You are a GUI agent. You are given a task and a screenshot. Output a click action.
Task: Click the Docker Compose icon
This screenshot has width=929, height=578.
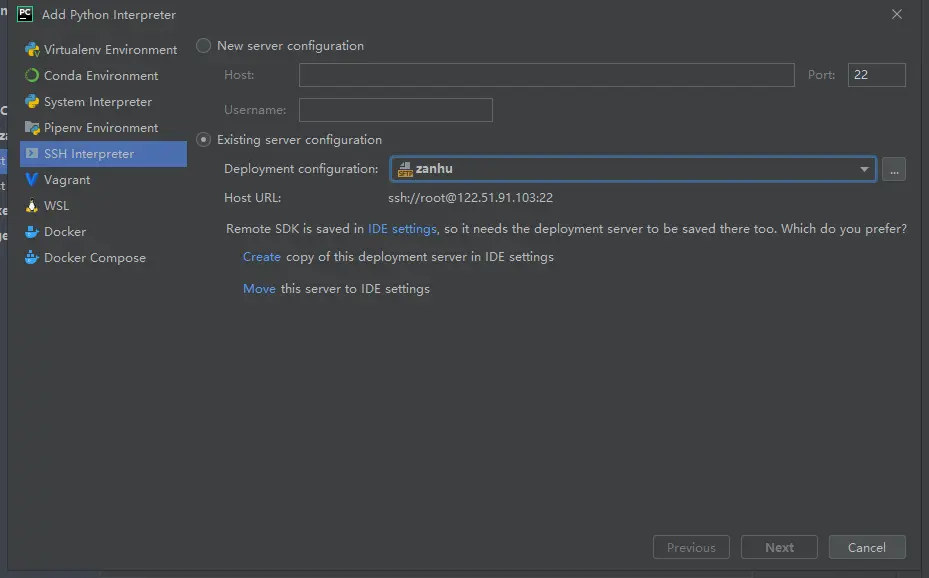32,258
